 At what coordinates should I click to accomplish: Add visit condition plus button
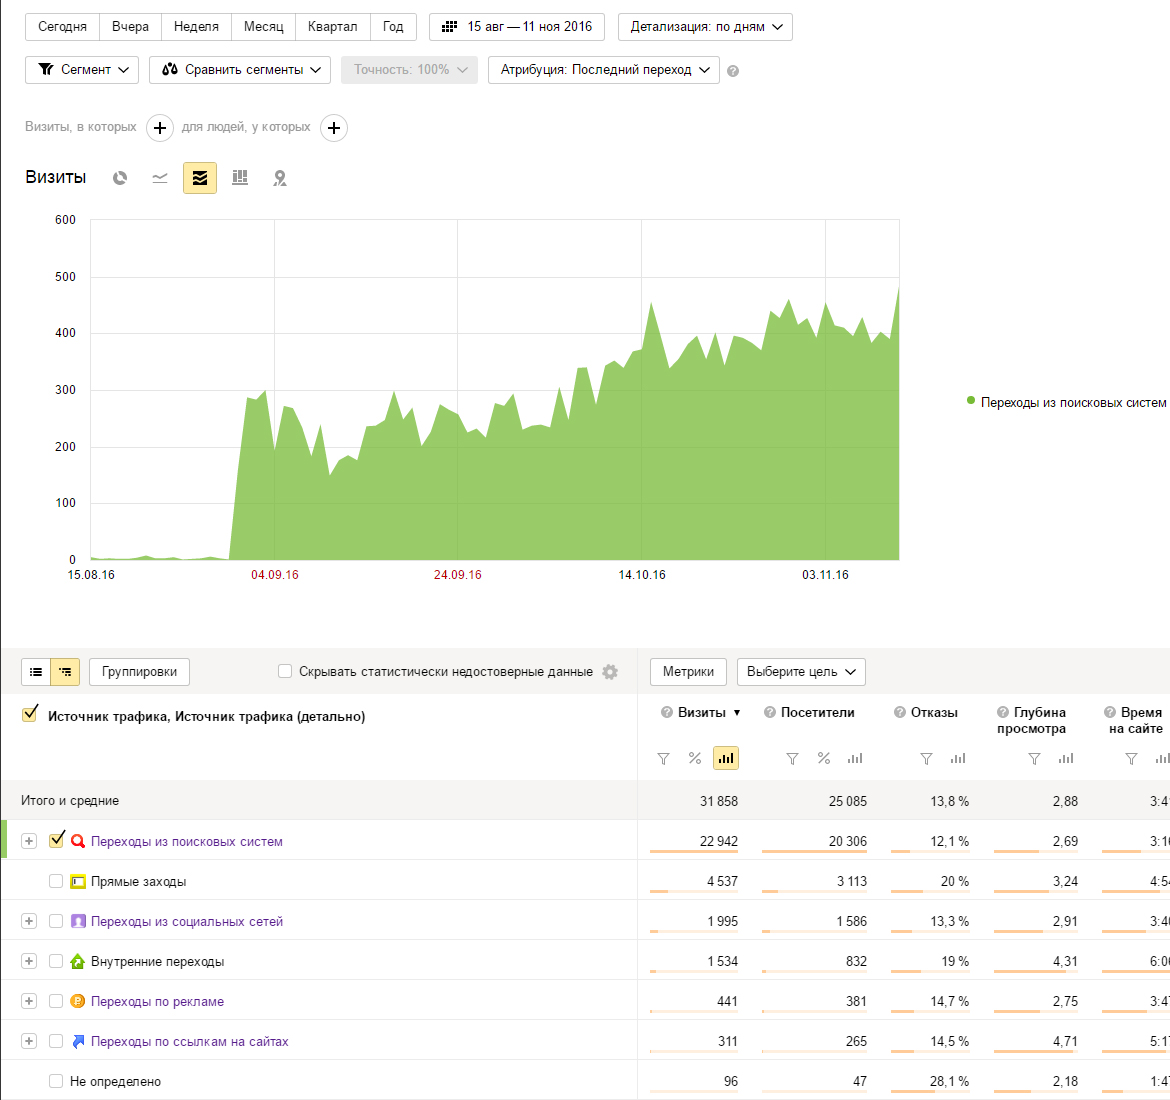pos(160,128)
